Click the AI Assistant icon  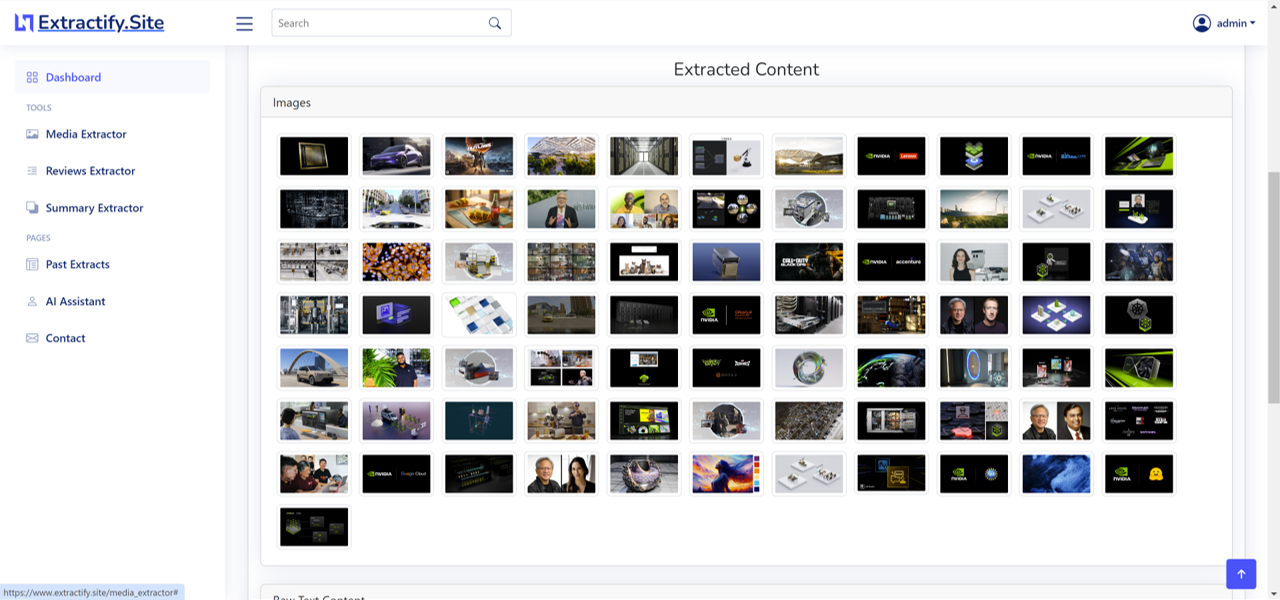tap(31, 301)
